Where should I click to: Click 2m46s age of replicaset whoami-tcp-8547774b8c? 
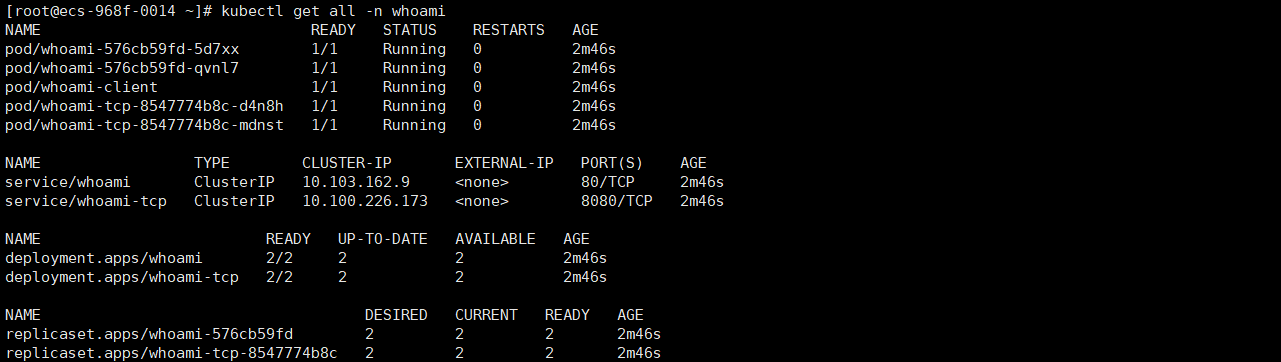pyautogui.click(x=639, y=353)
